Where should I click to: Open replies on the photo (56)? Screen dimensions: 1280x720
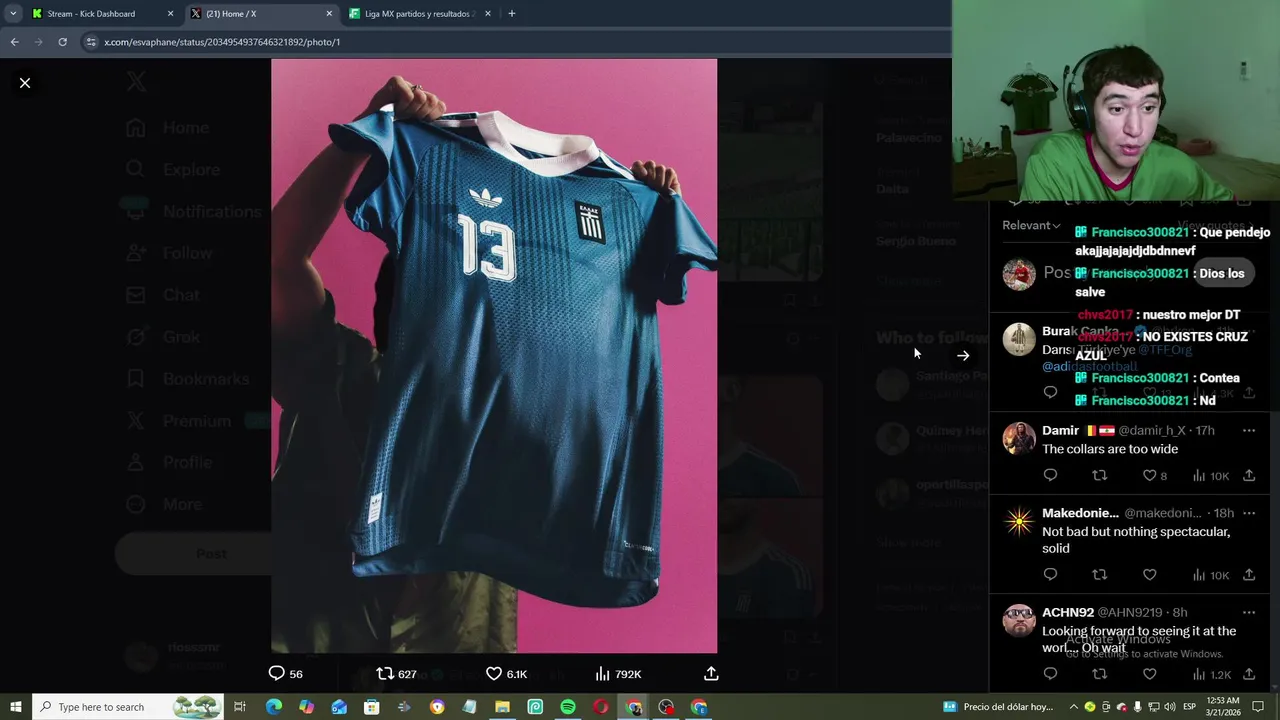pos(286,674)
